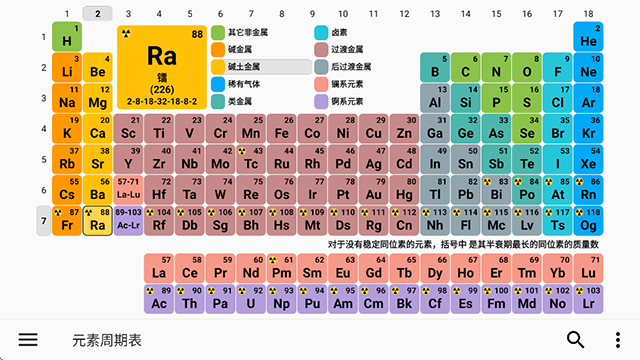The width and height of the screenshot is (640, 360).
Task: Click the 锕系元素 legend label
Action: (347, 101)
